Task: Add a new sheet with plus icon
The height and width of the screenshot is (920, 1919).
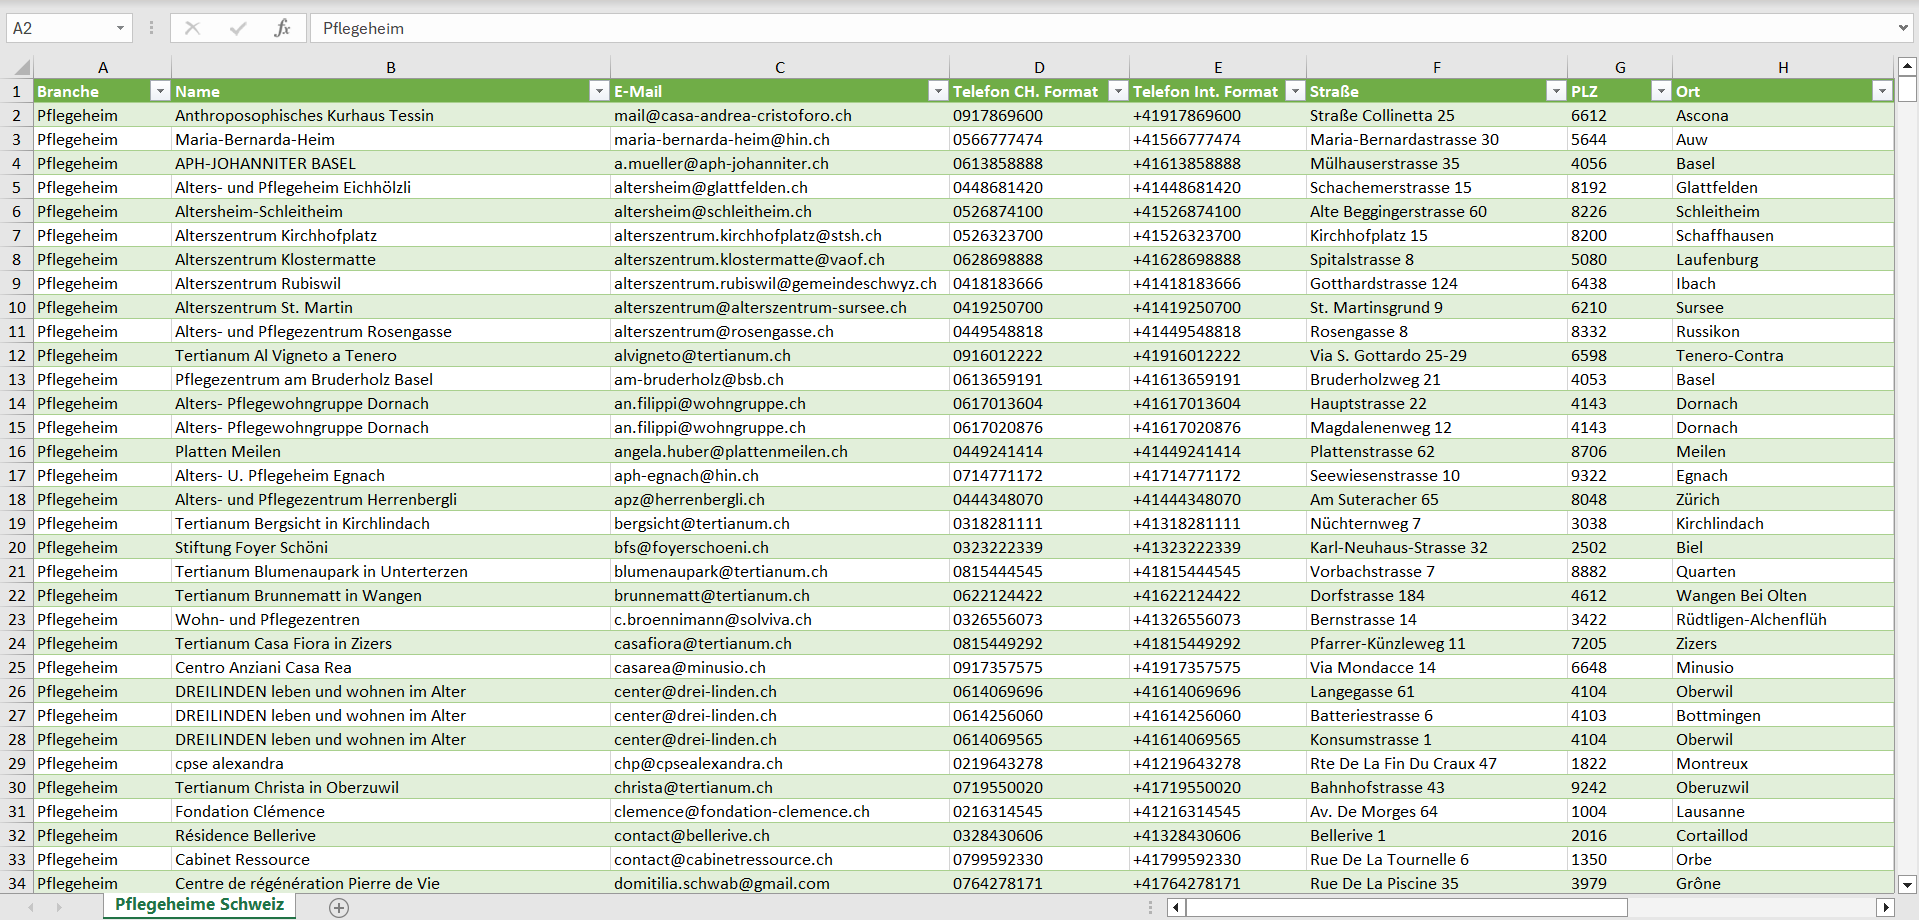Action: (339, 907)
